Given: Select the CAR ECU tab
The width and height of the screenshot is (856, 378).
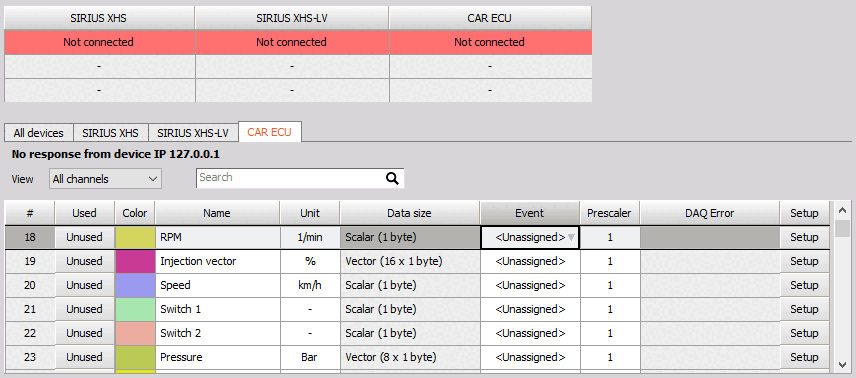Looking at the screenshot, I should [270, 132].
